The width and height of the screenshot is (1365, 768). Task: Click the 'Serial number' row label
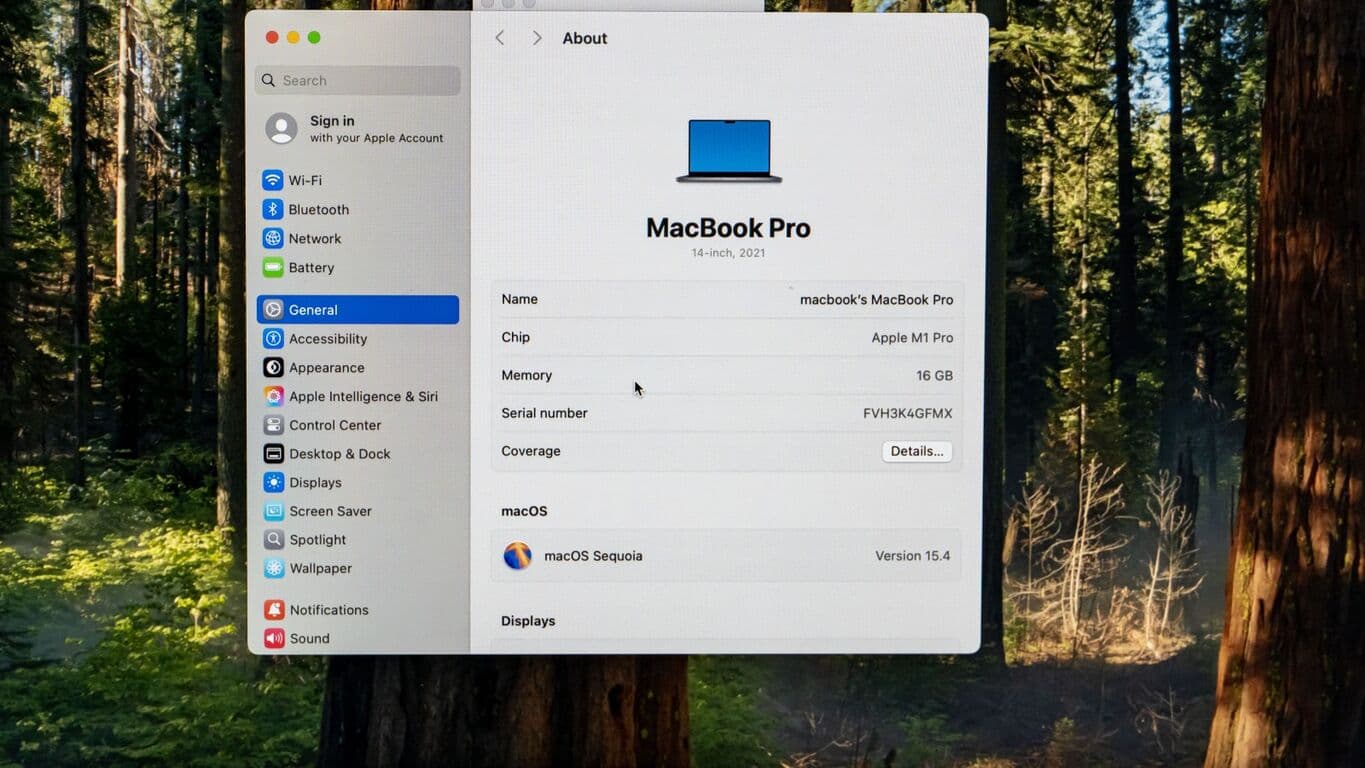point(544,413)
